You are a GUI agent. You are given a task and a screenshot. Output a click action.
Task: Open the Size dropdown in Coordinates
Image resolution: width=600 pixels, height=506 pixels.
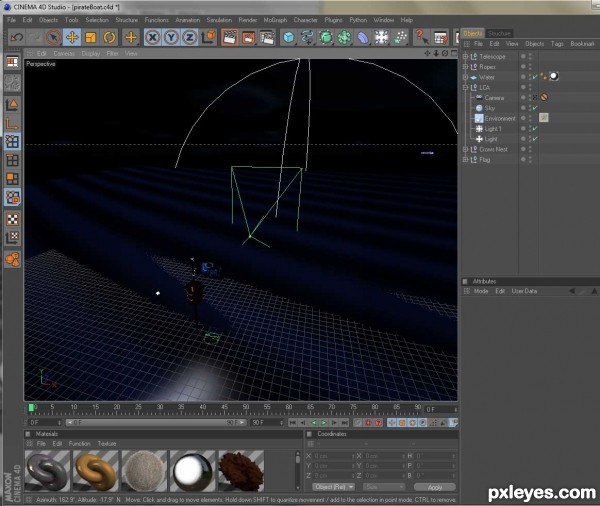383,487
